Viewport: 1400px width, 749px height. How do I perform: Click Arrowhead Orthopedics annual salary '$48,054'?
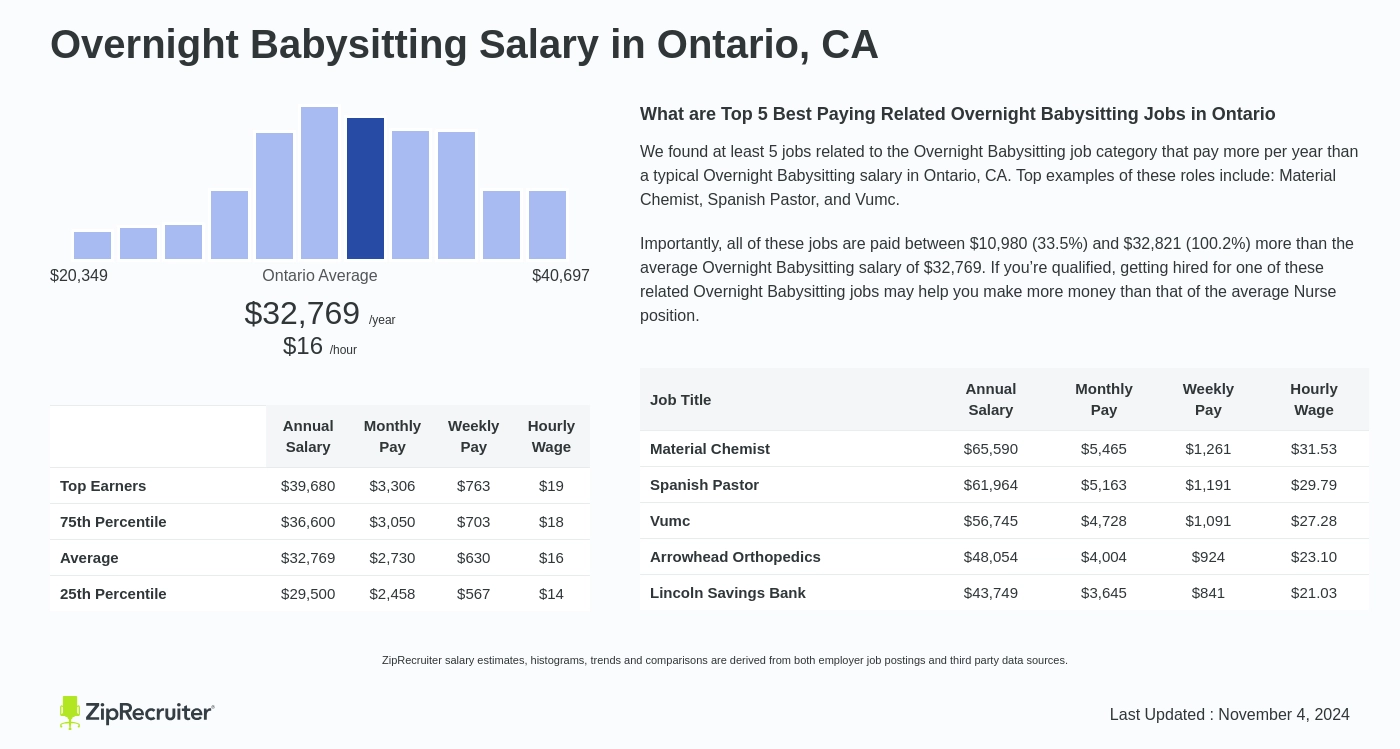tap(991, 556)
